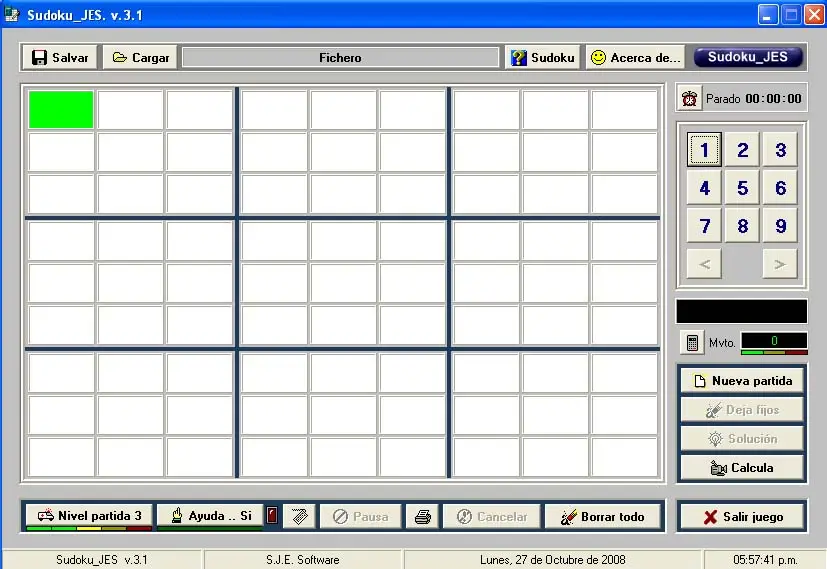Select number 8 on the keypad
This screenshot has width=827, height=569.
point(742,226)
